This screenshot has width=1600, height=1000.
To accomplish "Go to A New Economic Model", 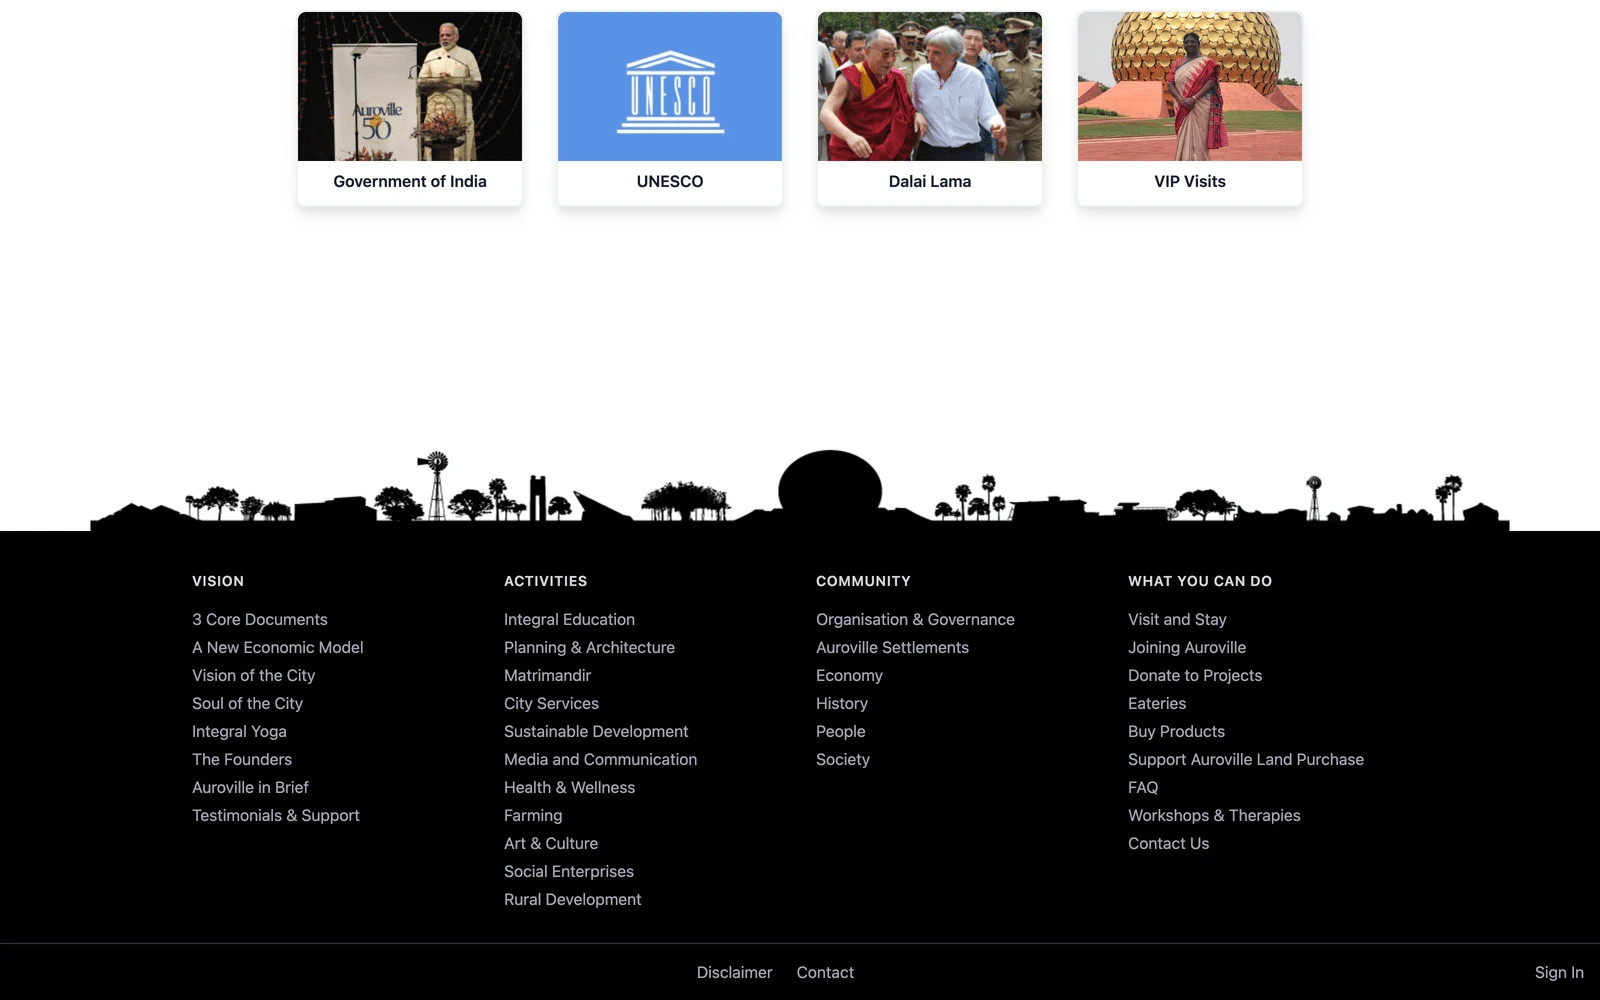I will [x=278, y=647].
